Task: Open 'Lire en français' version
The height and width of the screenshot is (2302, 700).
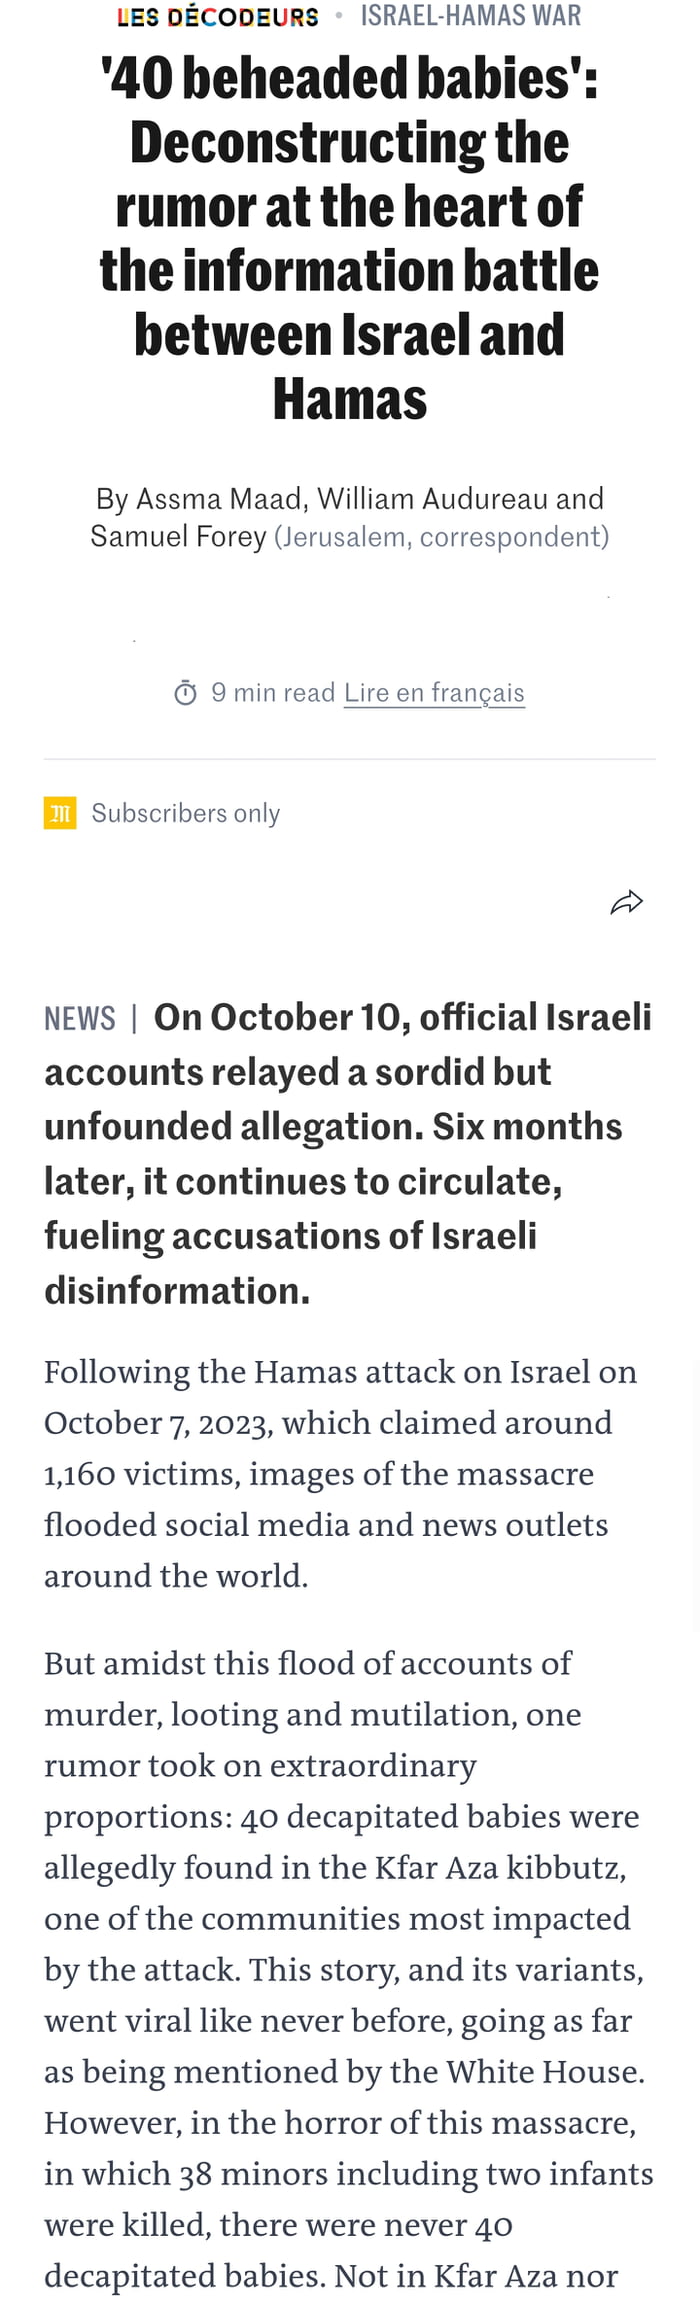Action: pyautogui.click(x=434, y=691)
